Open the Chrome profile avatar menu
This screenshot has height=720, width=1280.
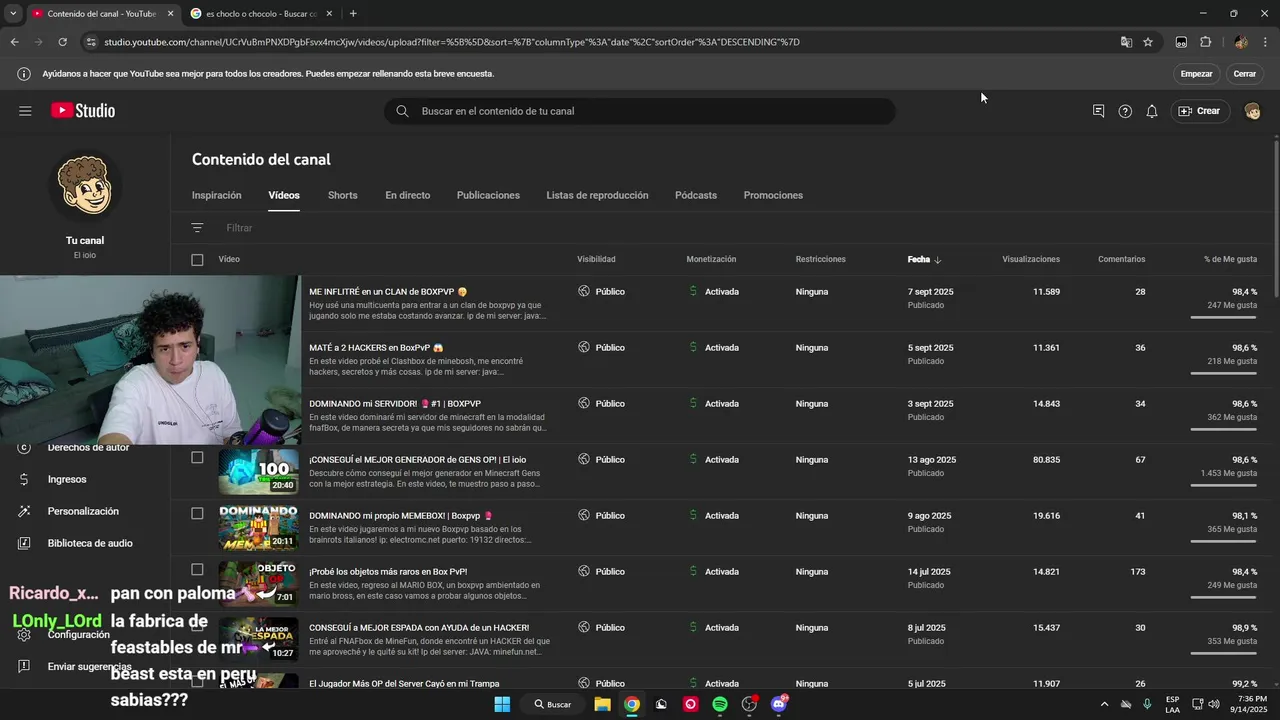click(x=1241, y=42)
